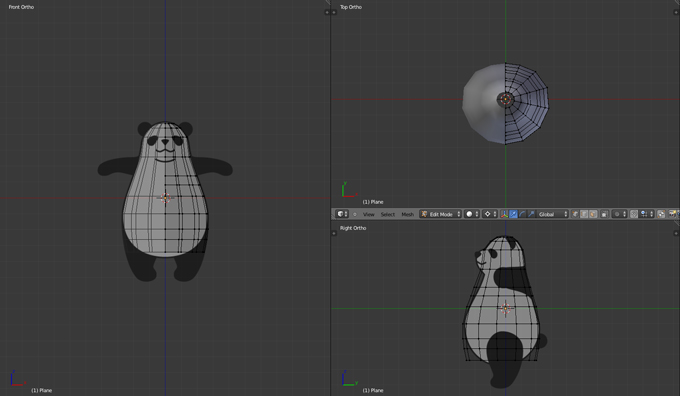Viewport: 680px width, 396px height.
Task: Expand the tool shelf plus in Right Ortho view
Action: click(x=334, y=233)
